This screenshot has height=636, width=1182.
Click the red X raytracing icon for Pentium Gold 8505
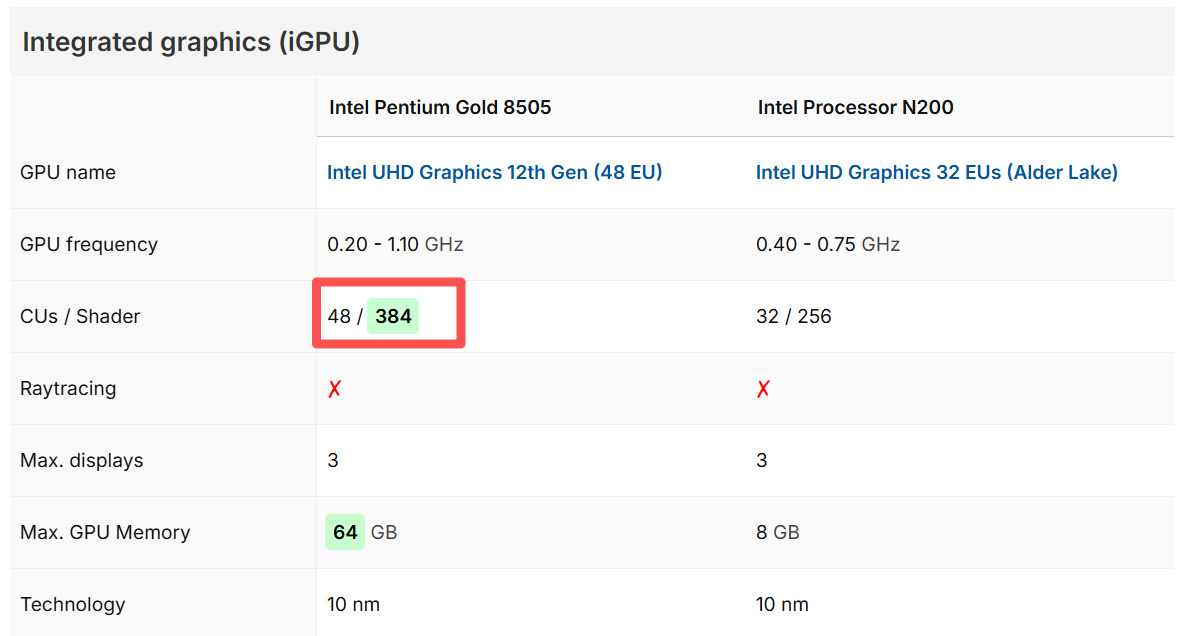pos(335,388)
